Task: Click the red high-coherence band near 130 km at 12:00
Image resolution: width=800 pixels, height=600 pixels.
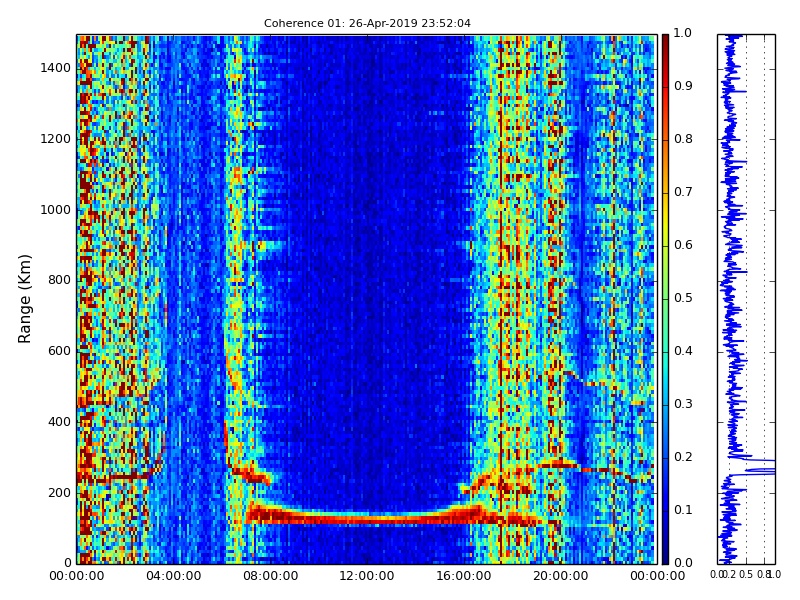Action: click(367, 519)
